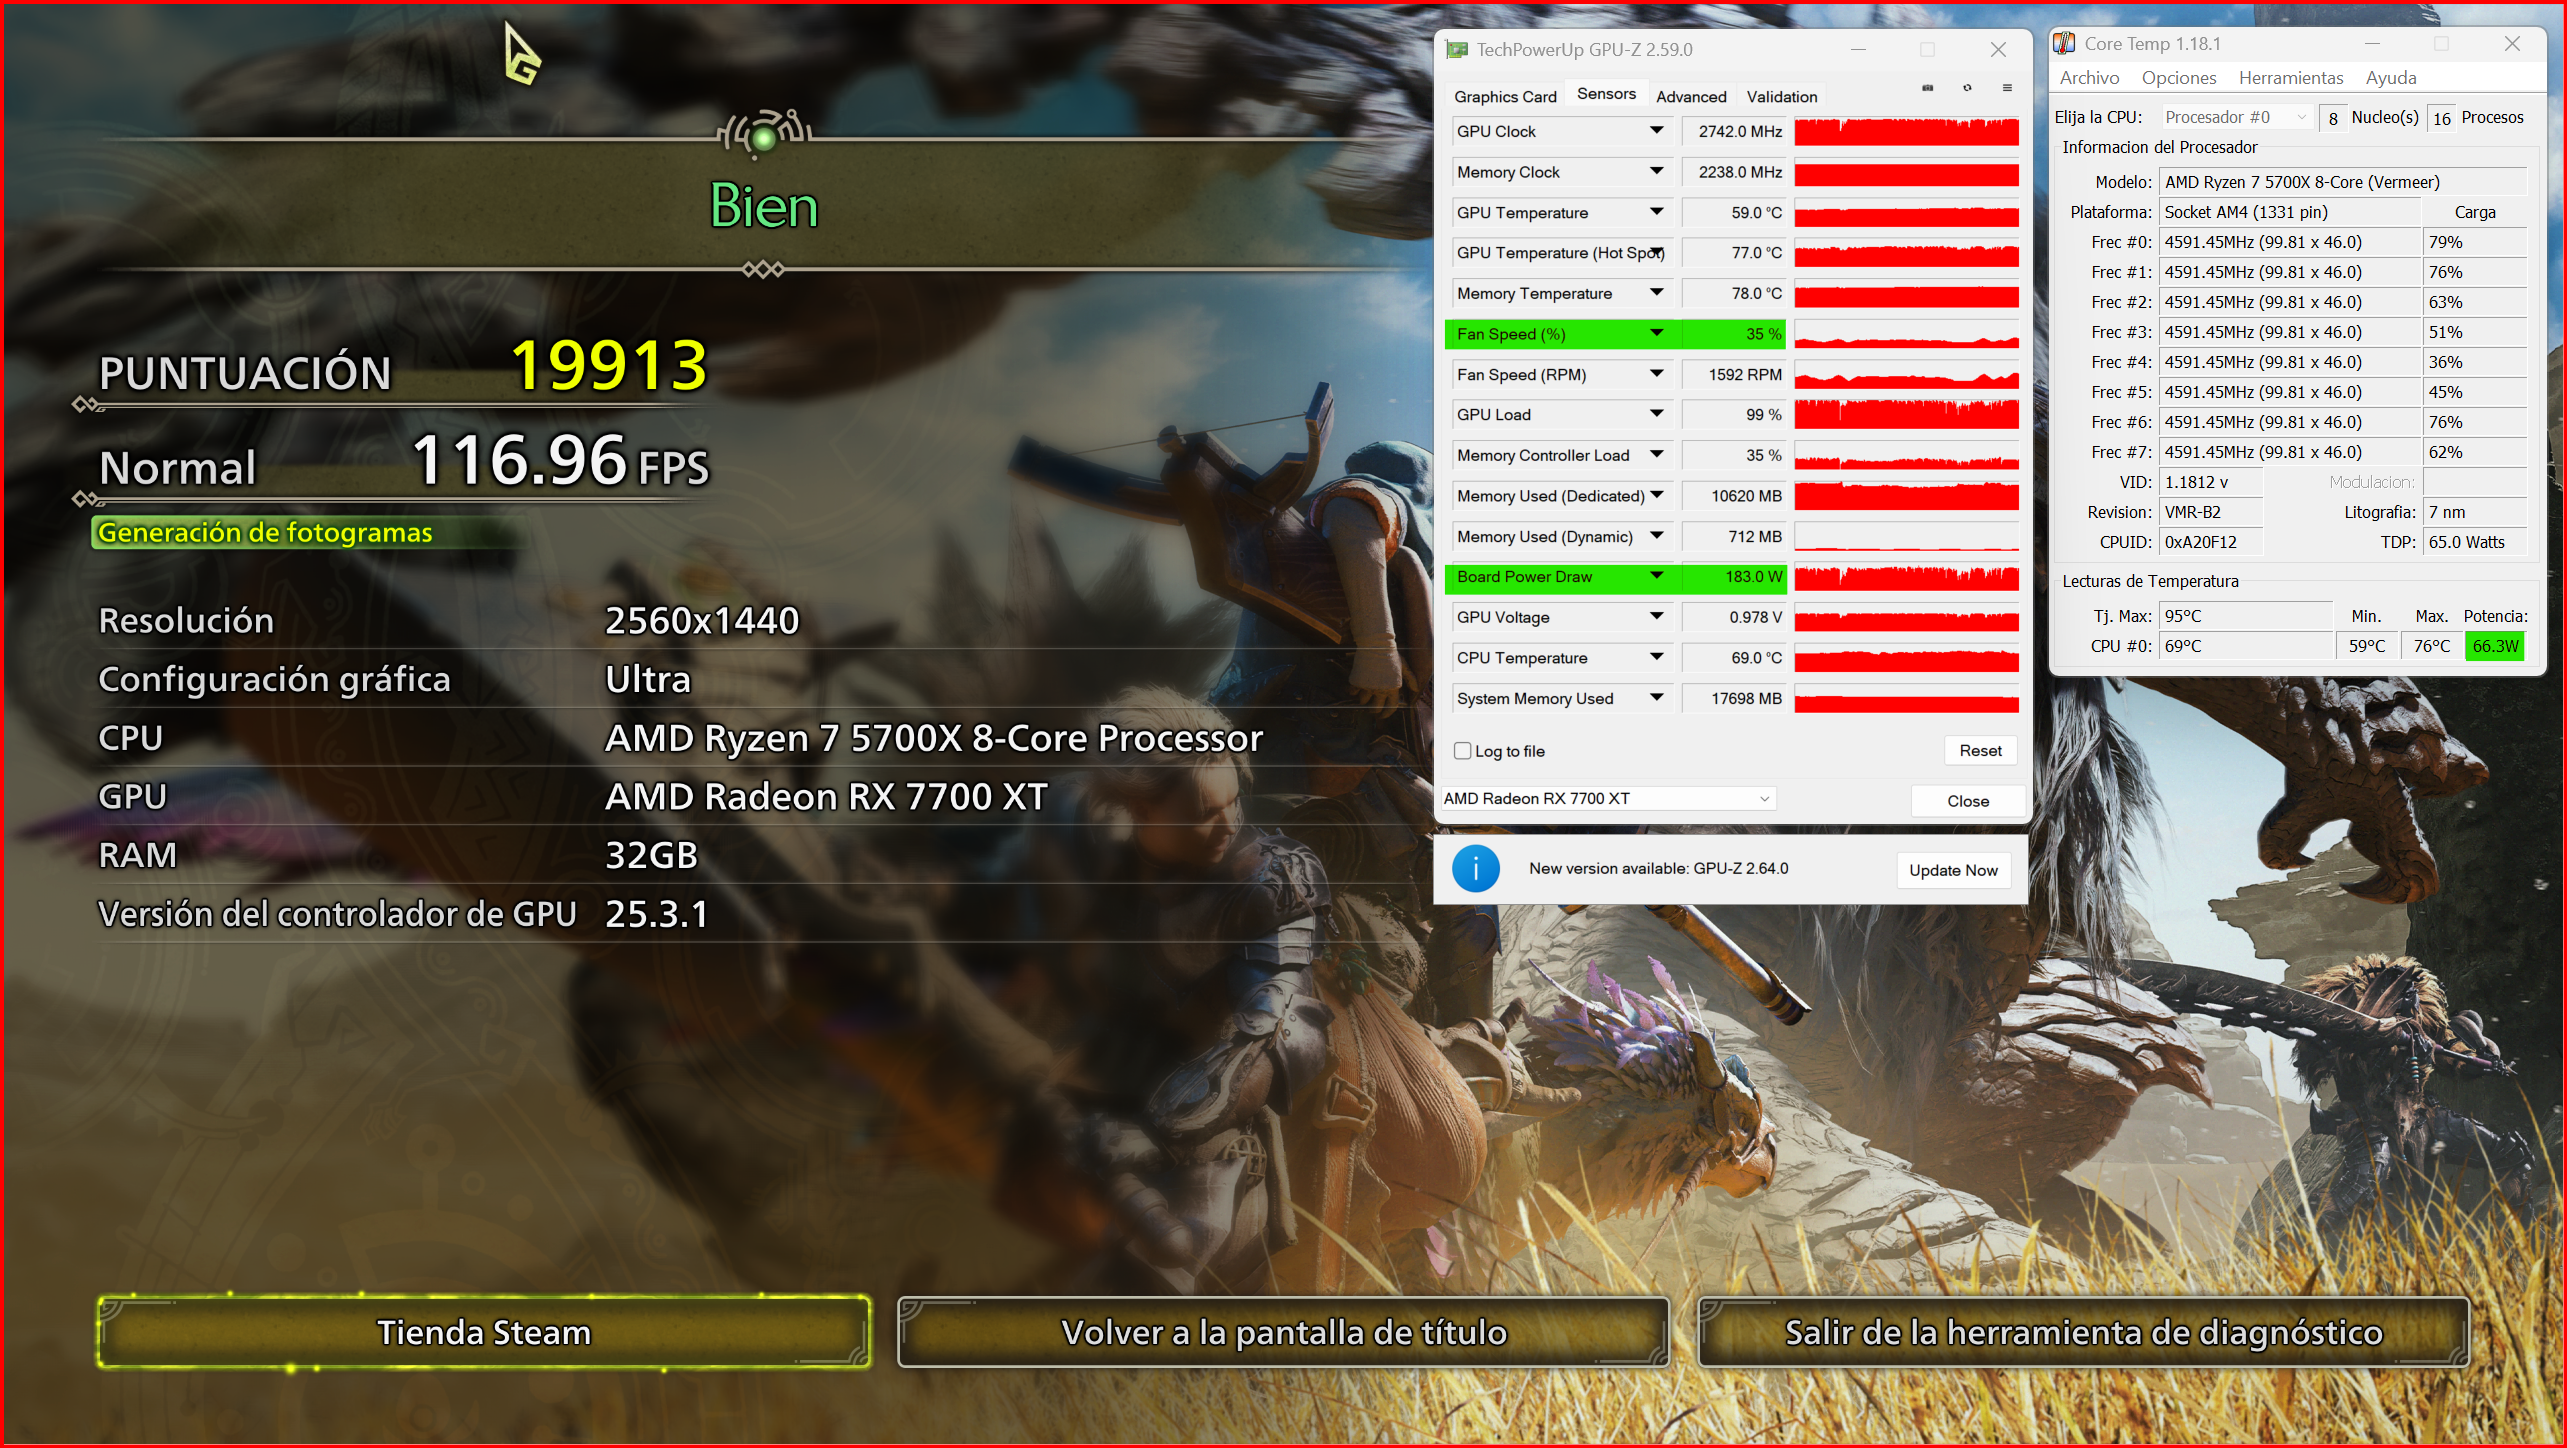The width and height of the screenshot is (2567, 1448).
Task: Click the green 66.3W power reading
Action: tap(2494, 646)
